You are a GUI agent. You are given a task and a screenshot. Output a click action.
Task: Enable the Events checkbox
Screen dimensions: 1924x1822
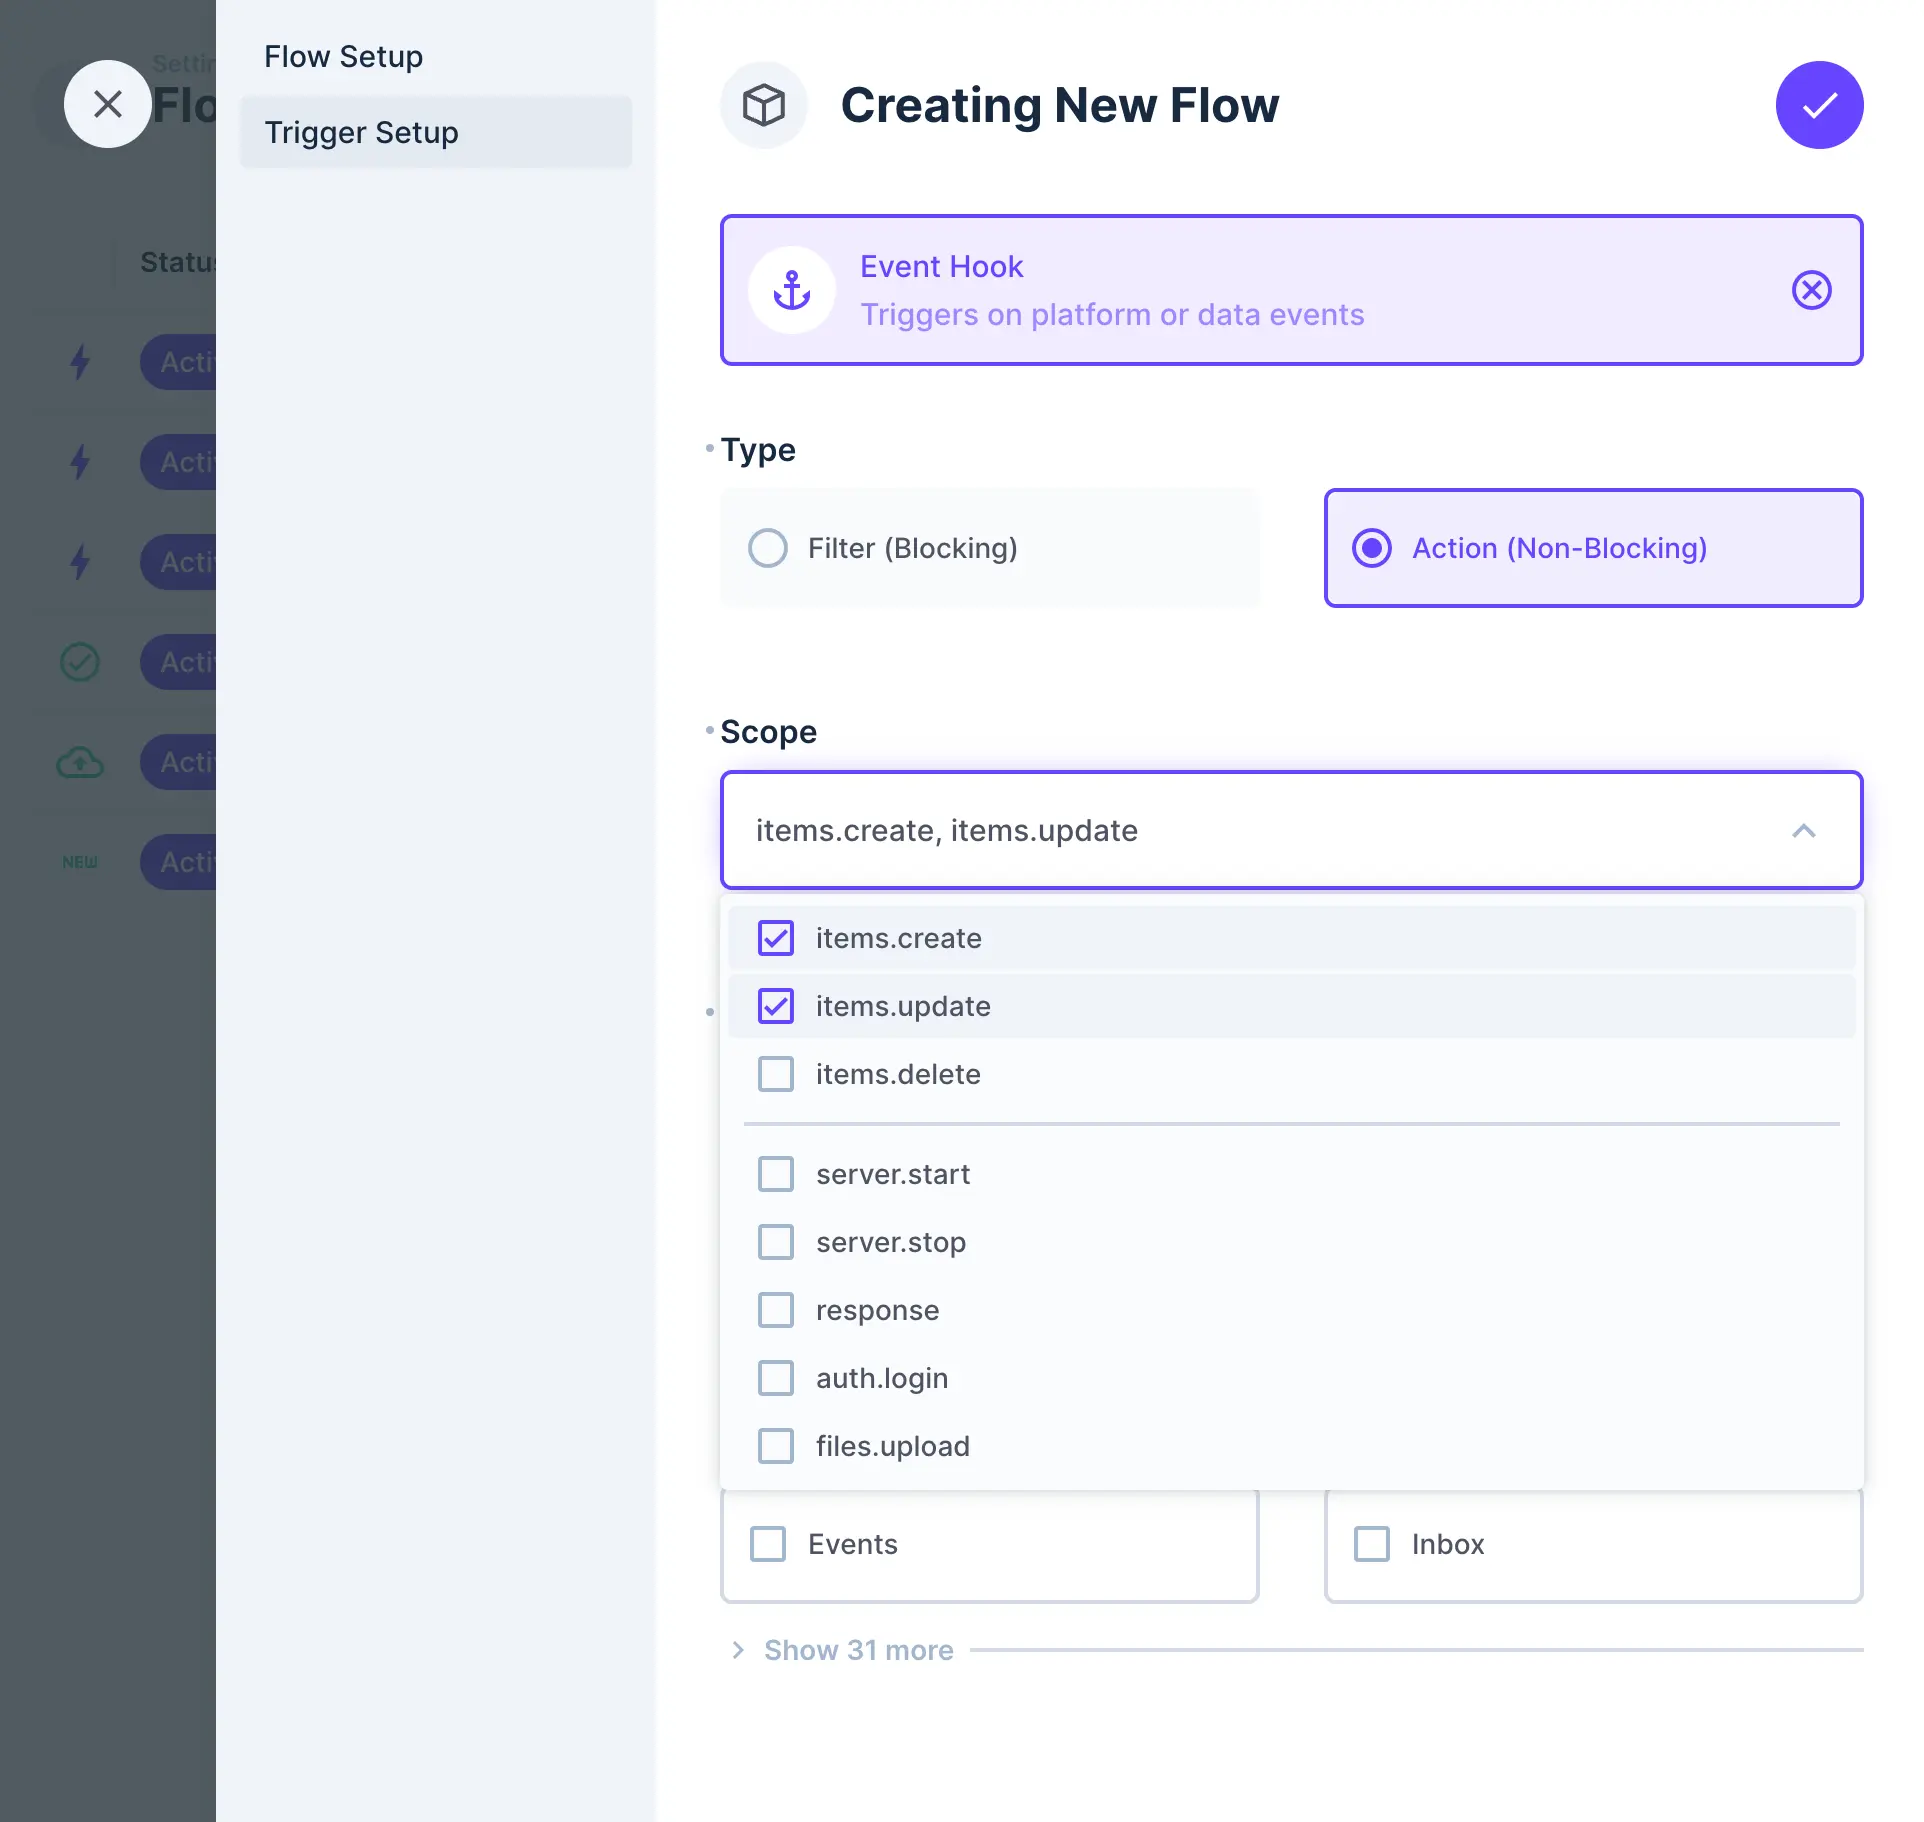768,1543
